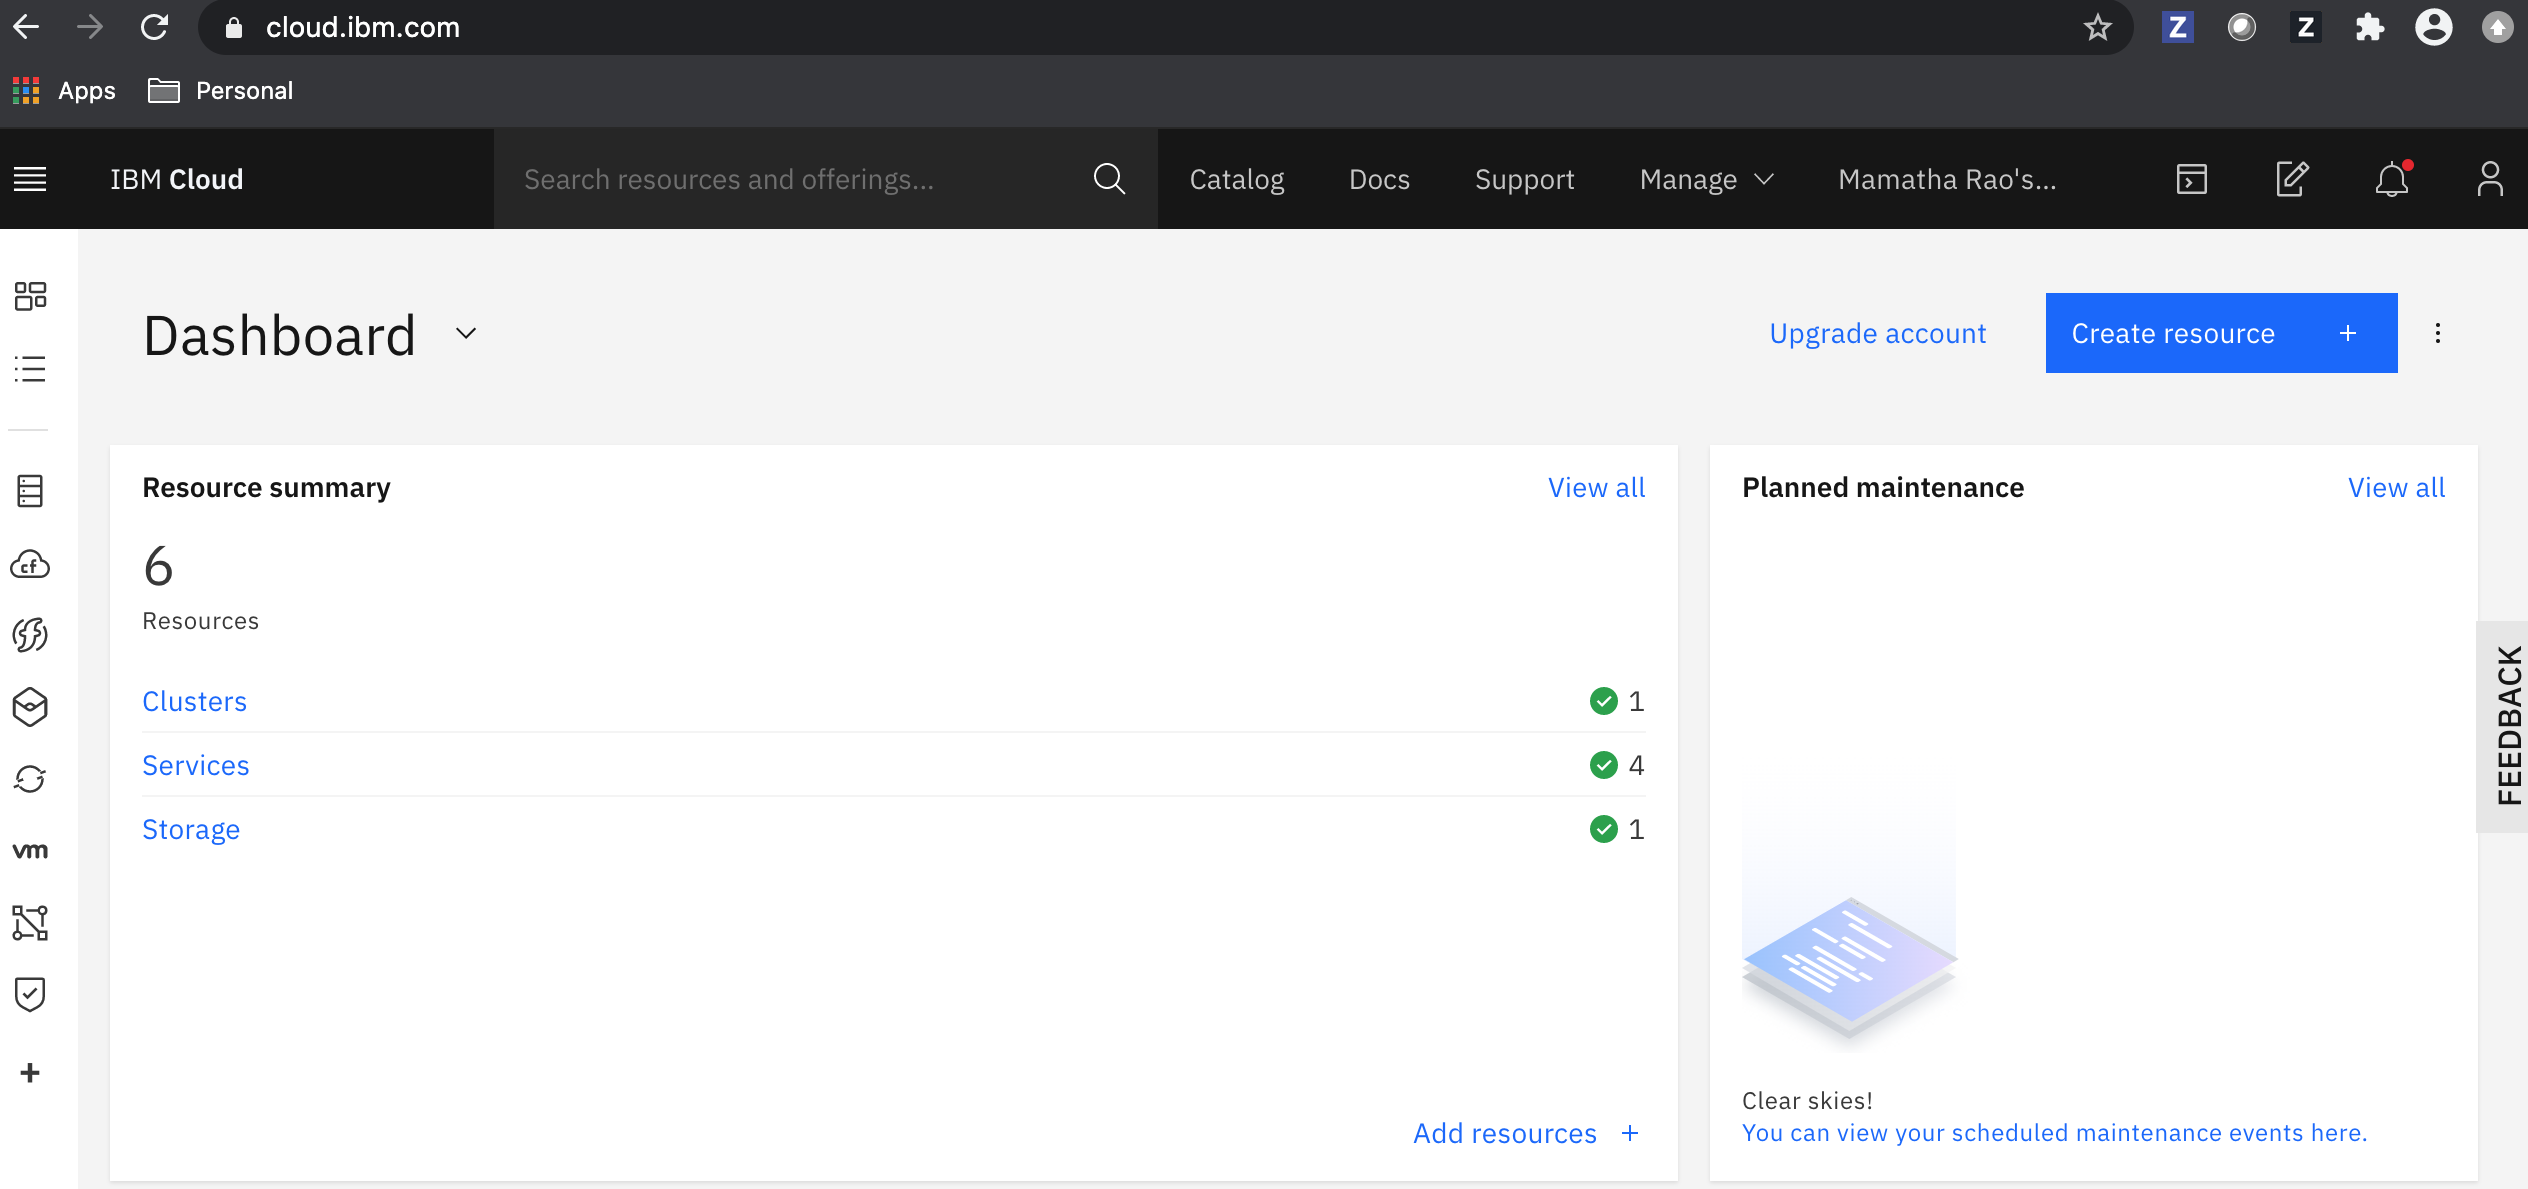2528x1189 pixels.
Task: Click the Create resource button
Action: 2220,334
